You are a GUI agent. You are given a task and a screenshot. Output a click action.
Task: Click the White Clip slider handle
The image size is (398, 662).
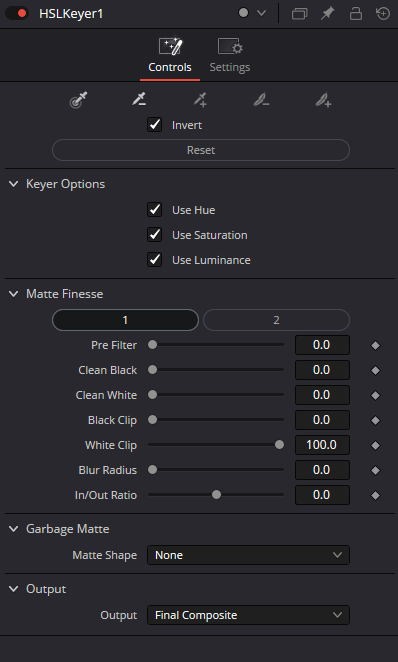click(279, 445)
